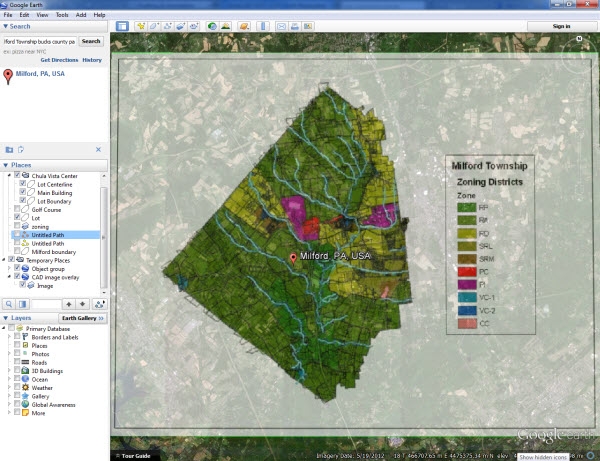Select the highlighted Untitled Path item
600x461 pixels.
(48, 235)
